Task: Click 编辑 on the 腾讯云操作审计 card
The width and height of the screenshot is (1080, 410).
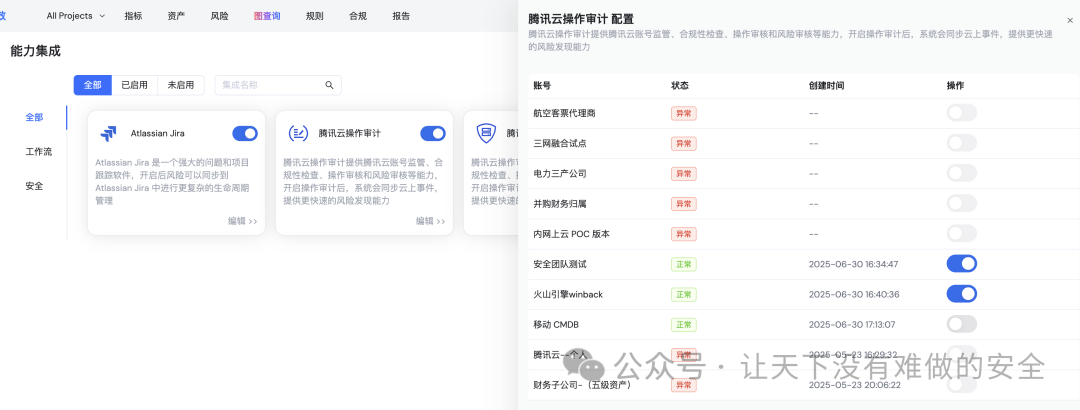Action: tap(430, 221)
